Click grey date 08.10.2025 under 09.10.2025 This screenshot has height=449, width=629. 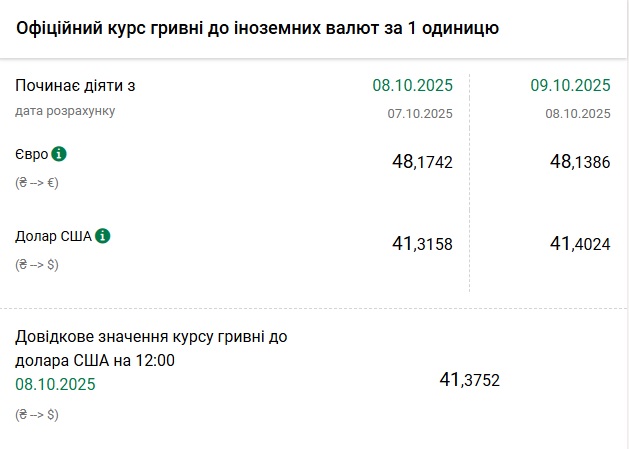point(577,113)
